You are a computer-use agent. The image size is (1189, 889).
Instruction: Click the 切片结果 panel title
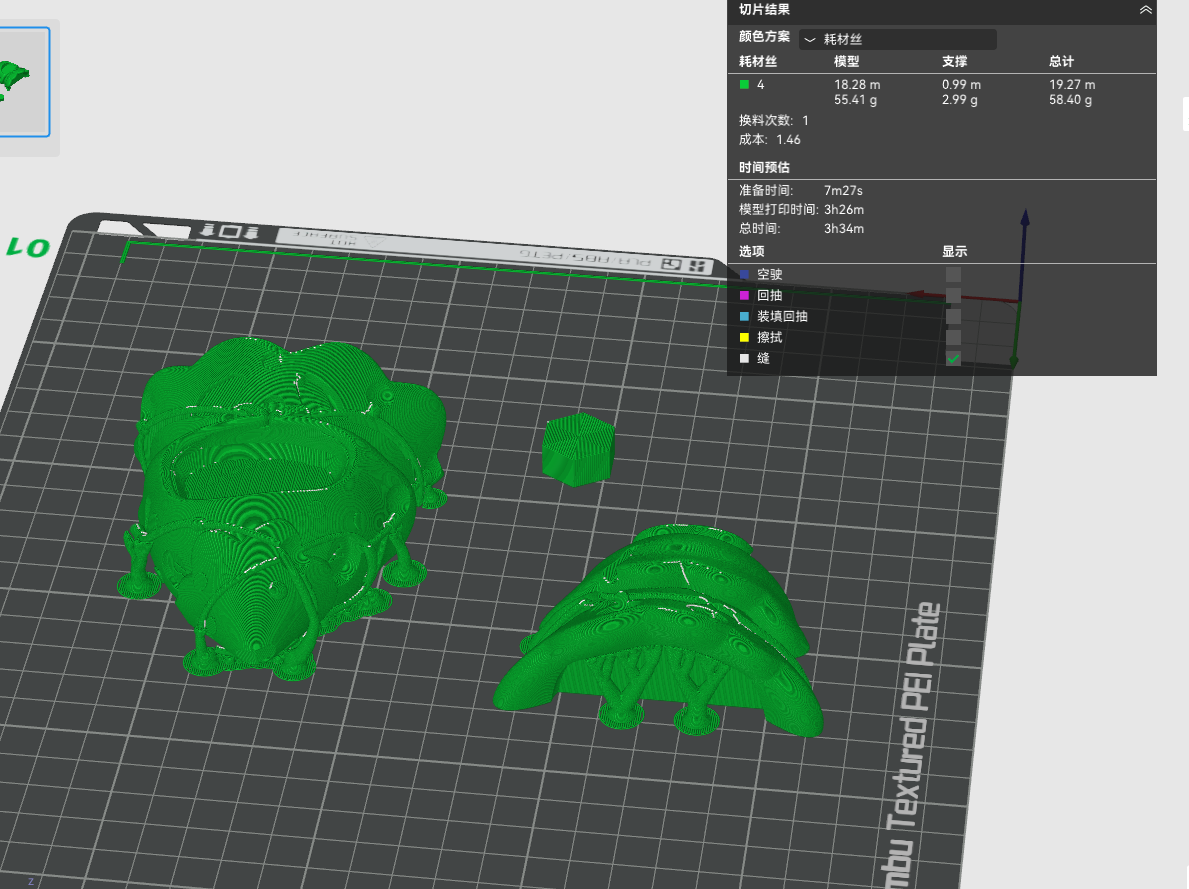pyautogui.click(x=764, y=10)
